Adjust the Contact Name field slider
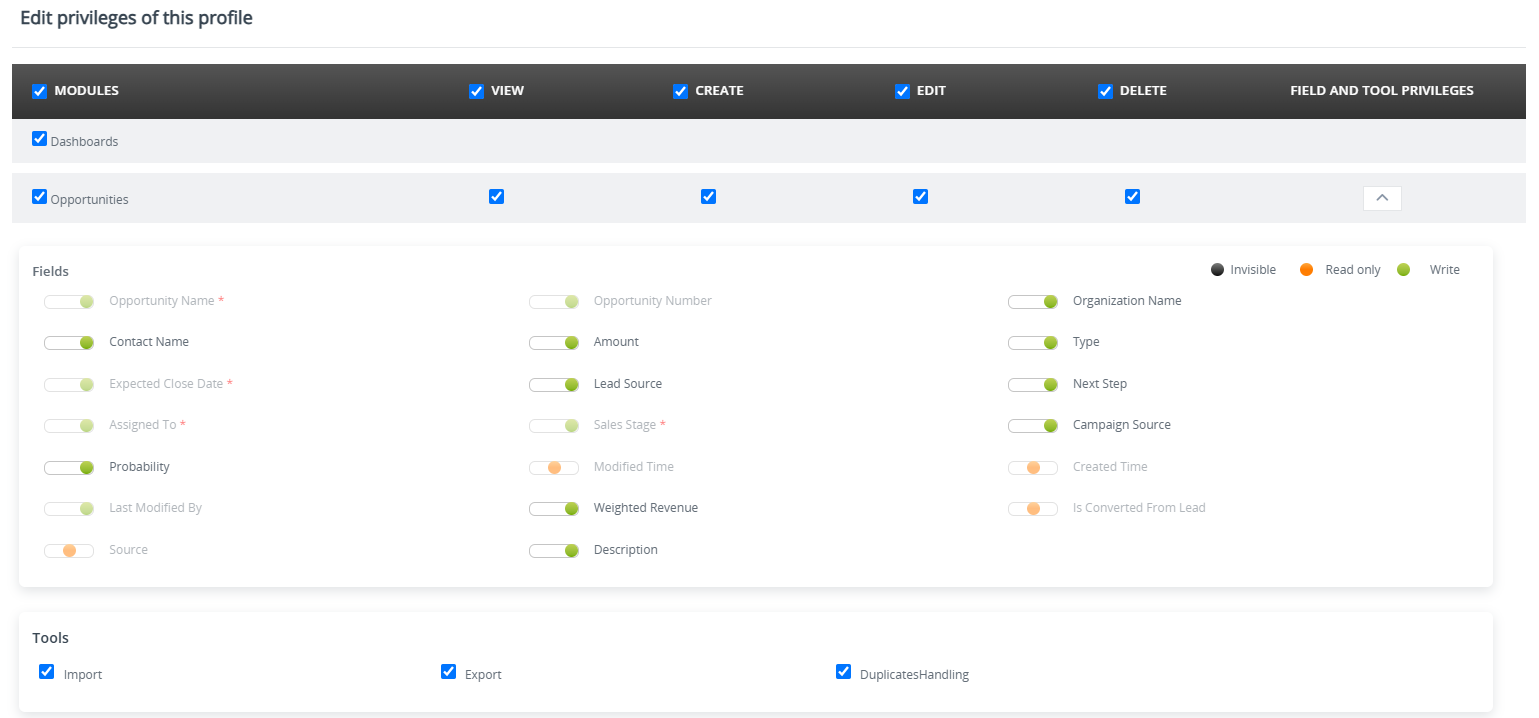The width and height of the screenshot is (1539, 718). pyautogui.click(x=69, y=342)
